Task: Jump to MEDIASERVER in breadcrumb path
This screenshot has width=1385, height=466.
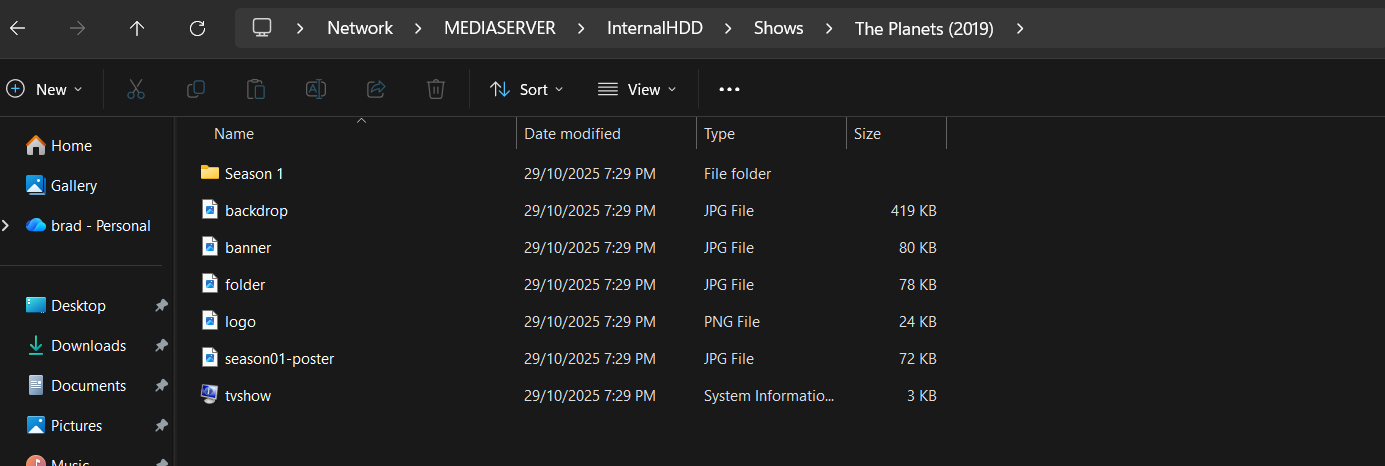Action: (x=500, y=28)
